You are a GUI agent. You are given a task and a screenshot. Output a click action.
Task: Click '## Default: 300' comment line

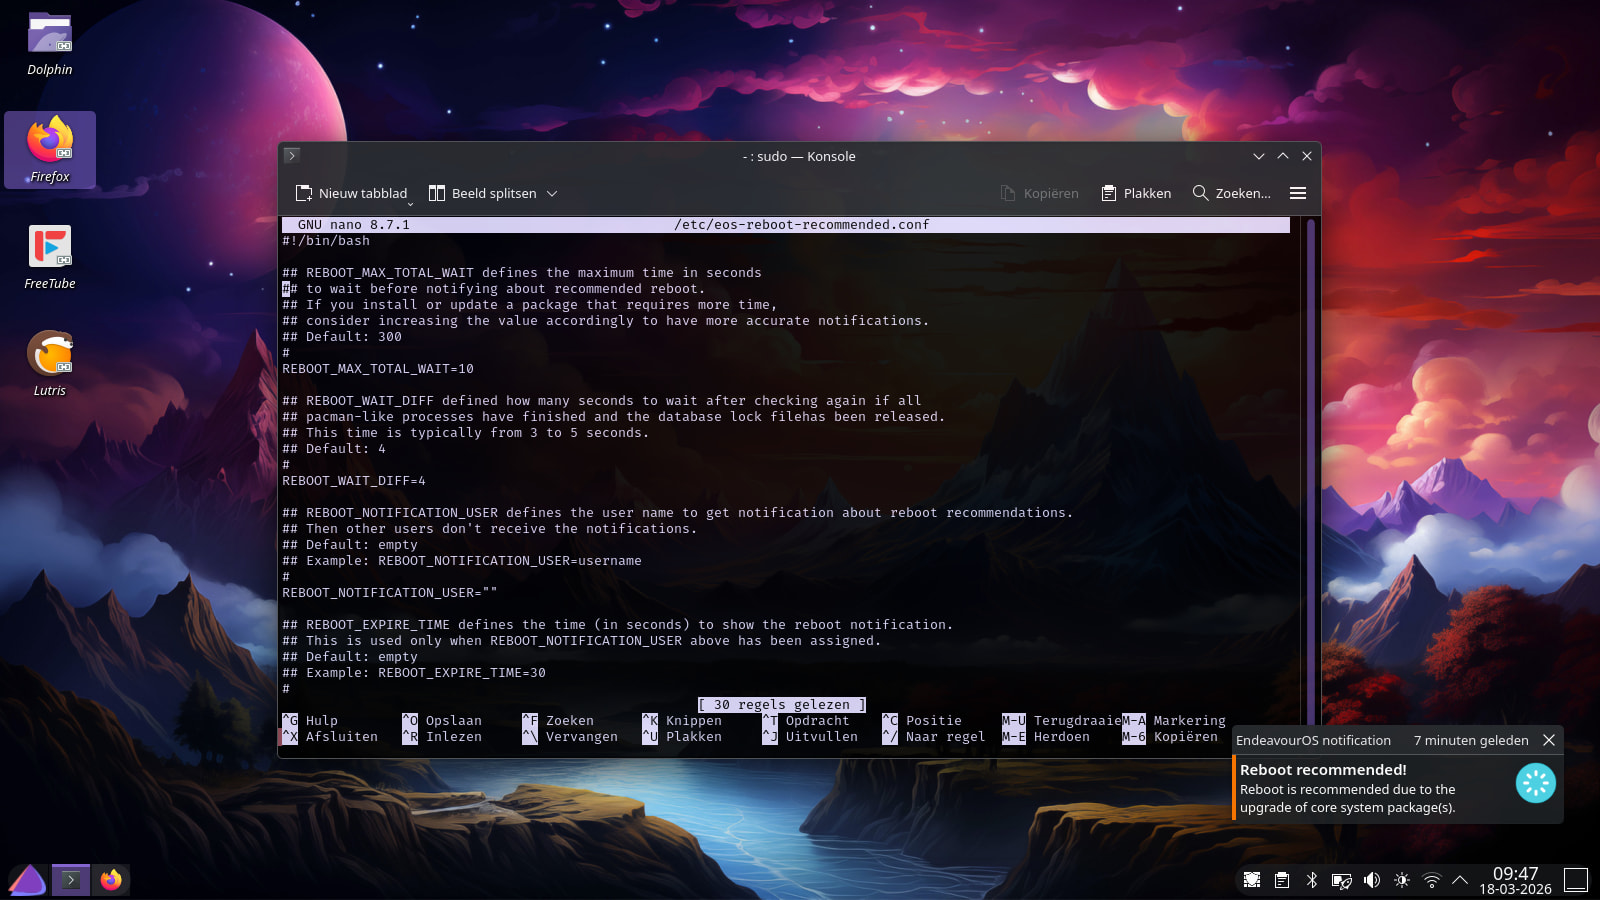pos(342,337)
